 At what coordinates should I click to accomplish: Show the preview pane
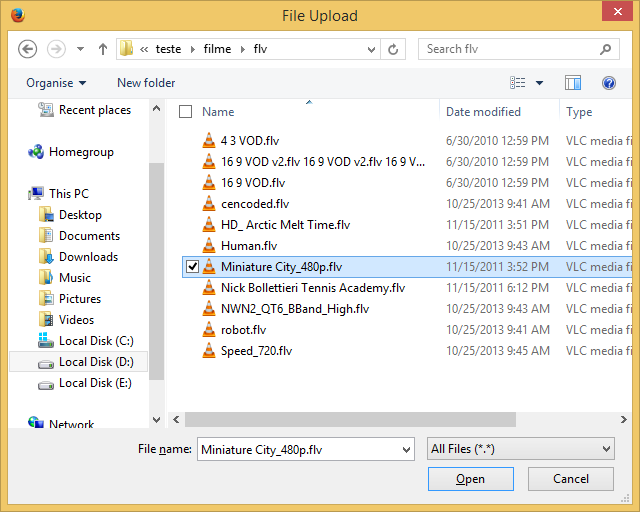coord(573,83)
